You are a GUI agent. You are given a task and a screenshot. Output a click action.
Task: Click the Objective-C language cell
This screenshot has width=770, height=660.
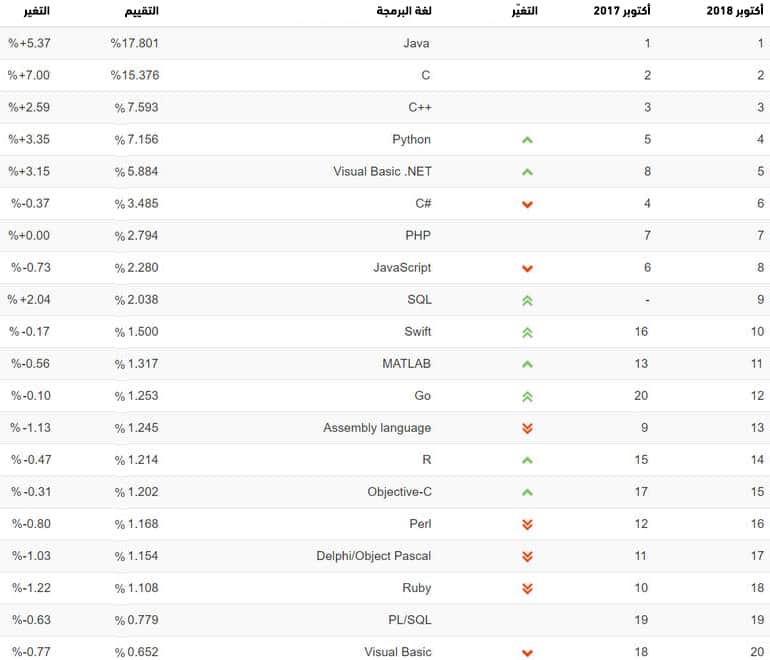399,492
